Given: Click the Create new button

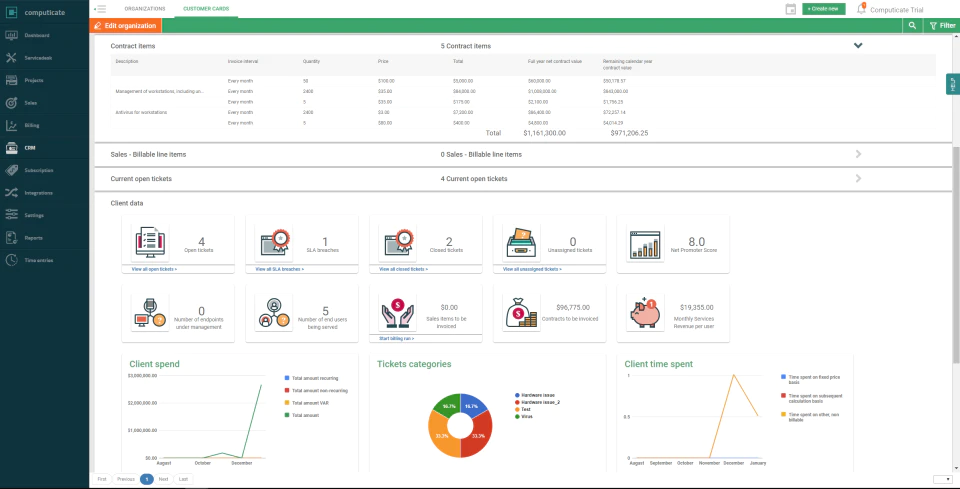Looking at the screenshot, I should click(823, 9).
